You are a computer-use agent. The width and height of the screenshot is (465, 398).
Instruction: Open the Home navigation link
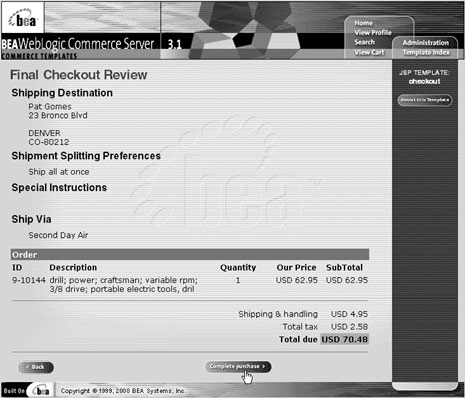(x=363, y=23)
